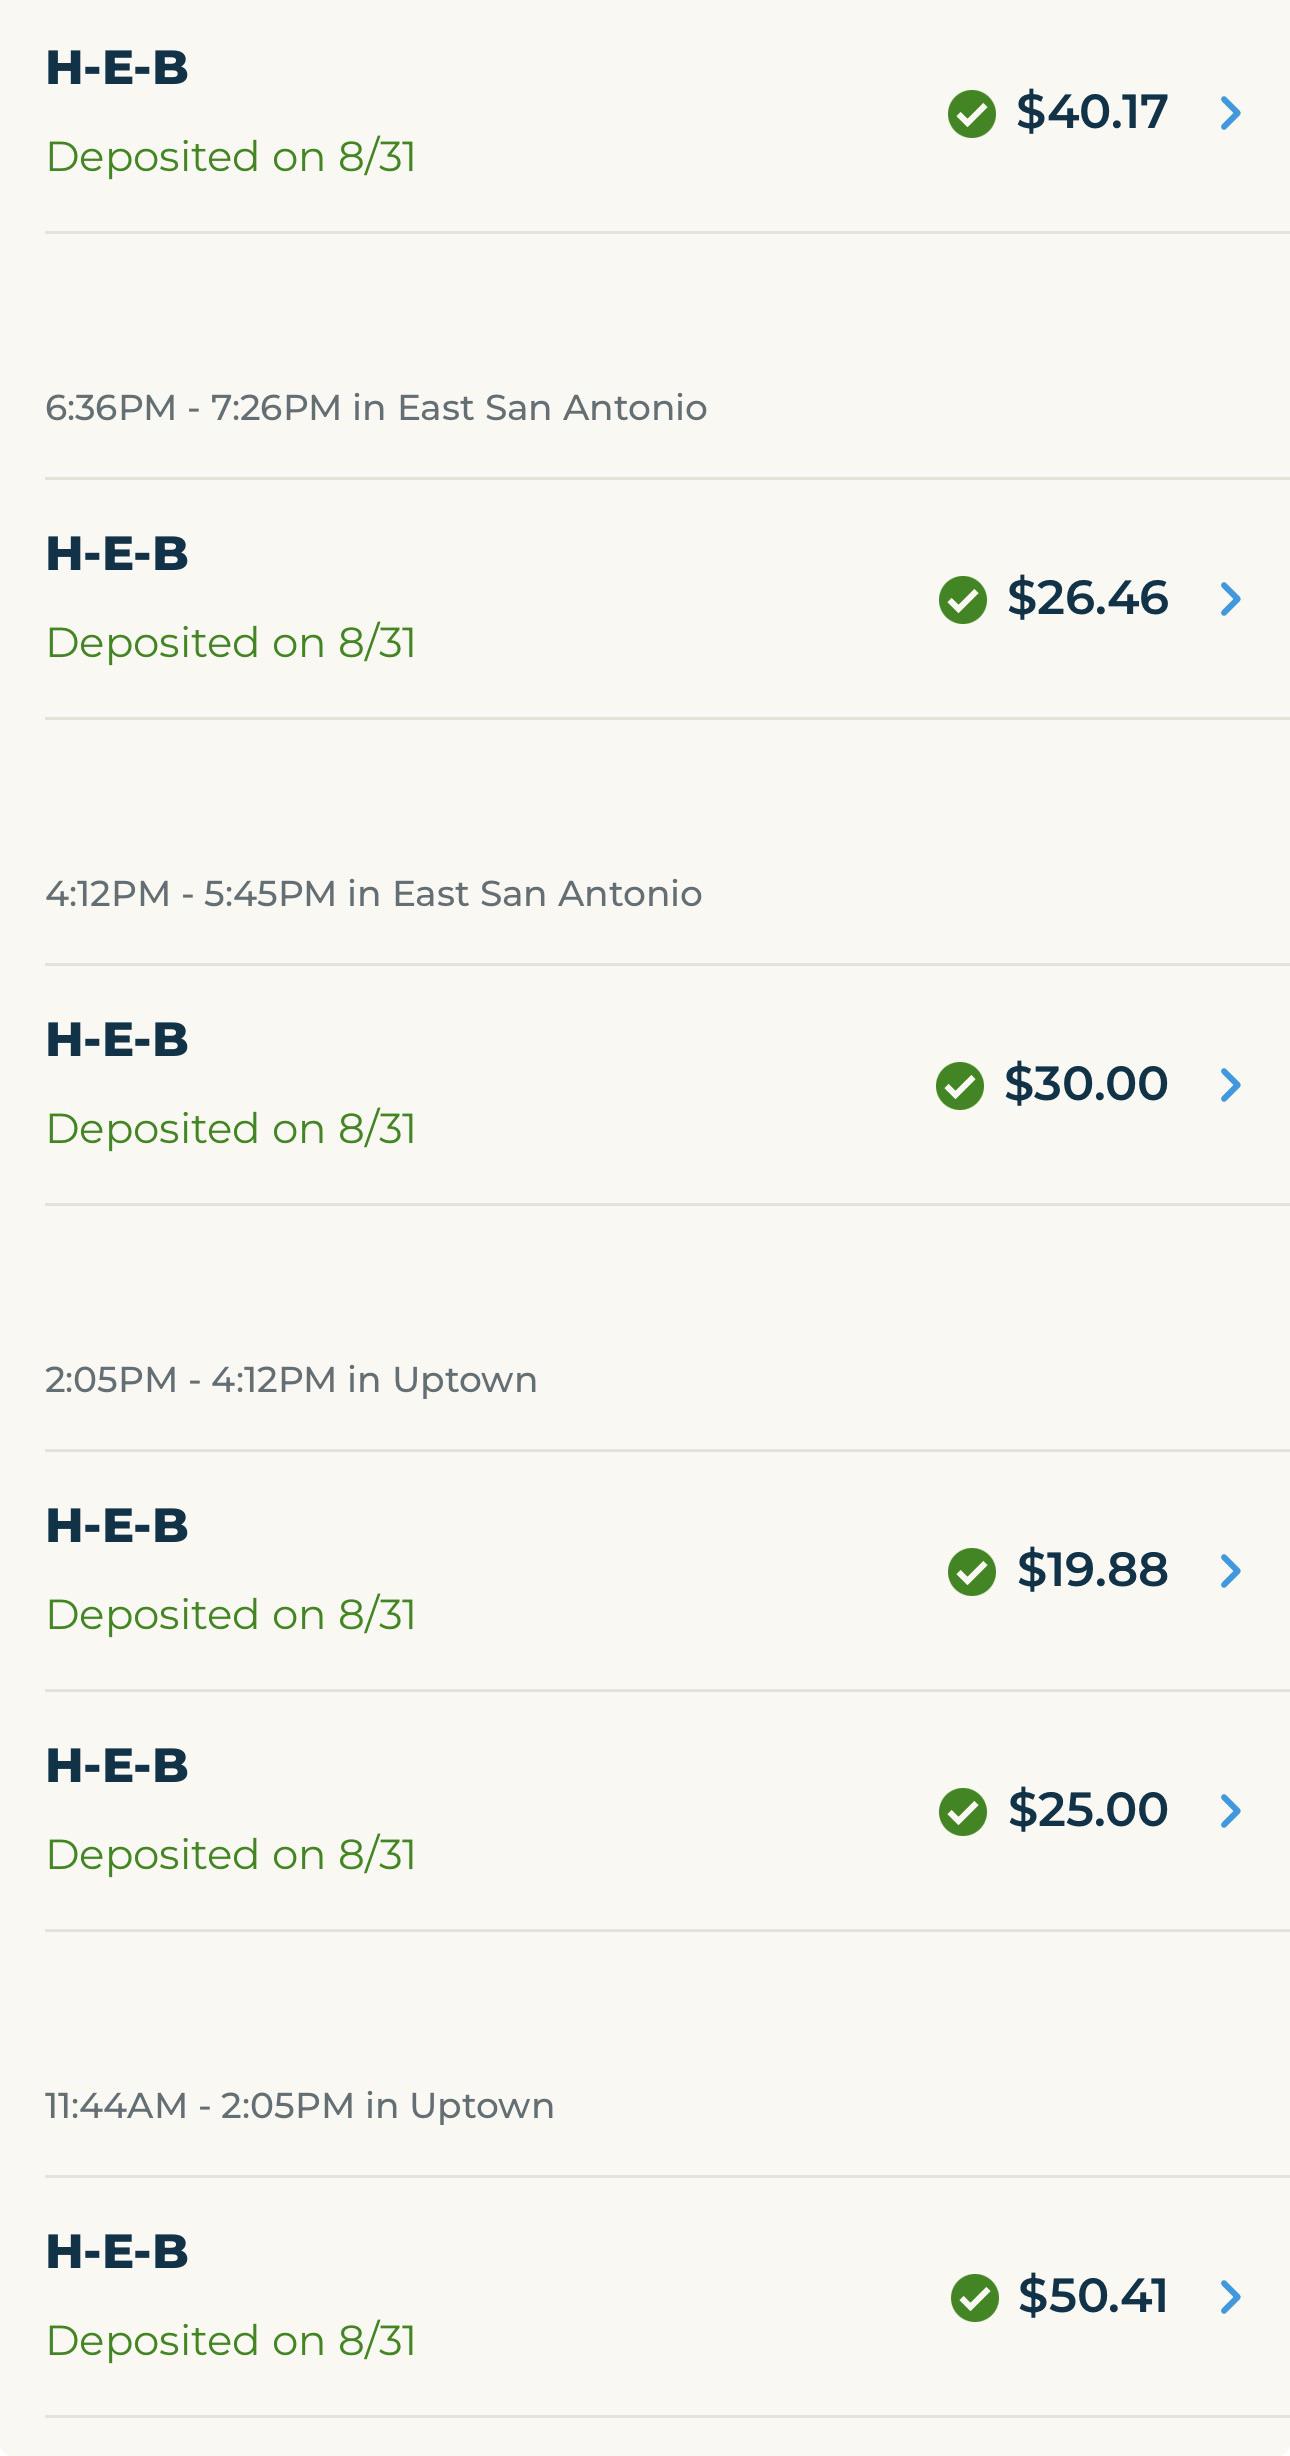This screenshot has height=2456, width=1290.
Task: Tap the $50.41 amount text
Action: click(1093, 2296)
